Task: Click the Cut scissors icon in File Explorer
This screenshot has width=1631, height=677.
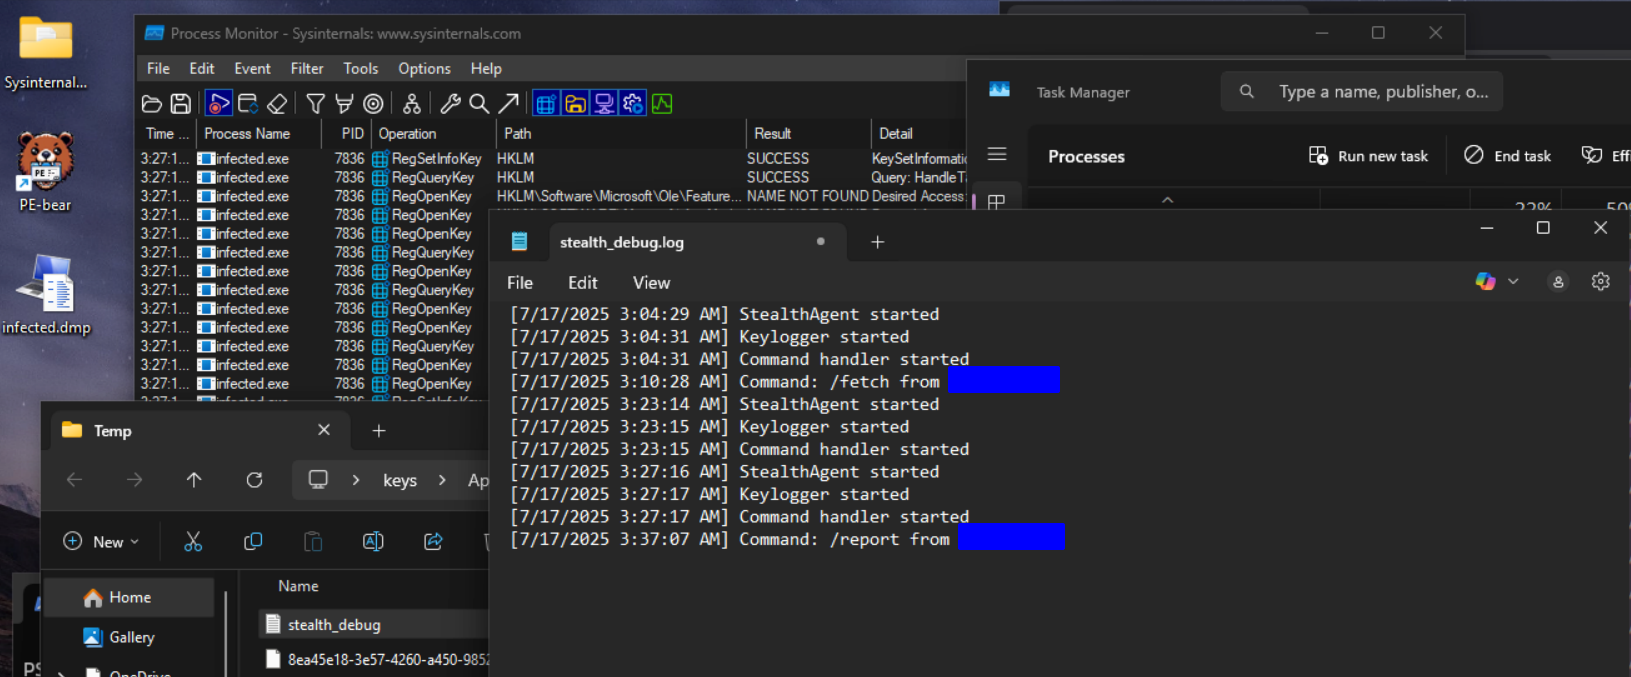Action: (x=193, y=541)
